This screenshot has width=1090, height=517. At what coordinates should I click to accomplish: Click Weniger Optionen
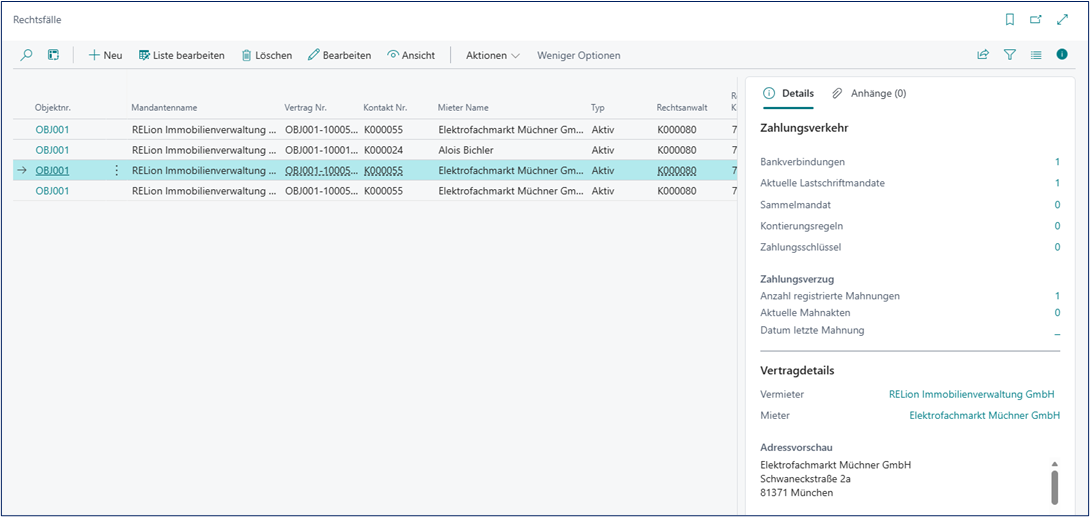(578, 55)
